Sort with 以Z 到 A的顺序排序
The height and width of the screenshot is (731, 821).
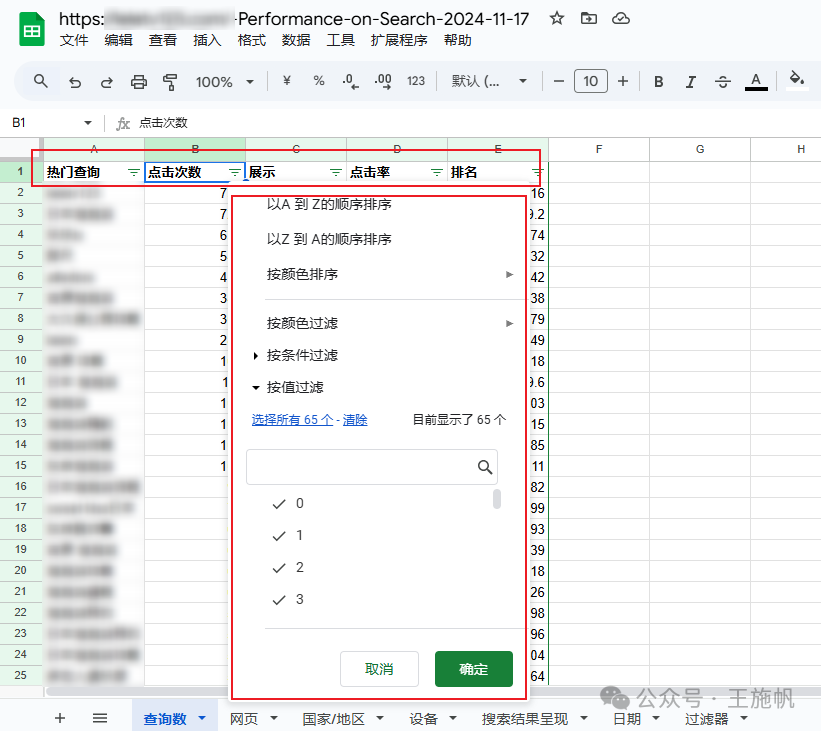tap(329, 239)
